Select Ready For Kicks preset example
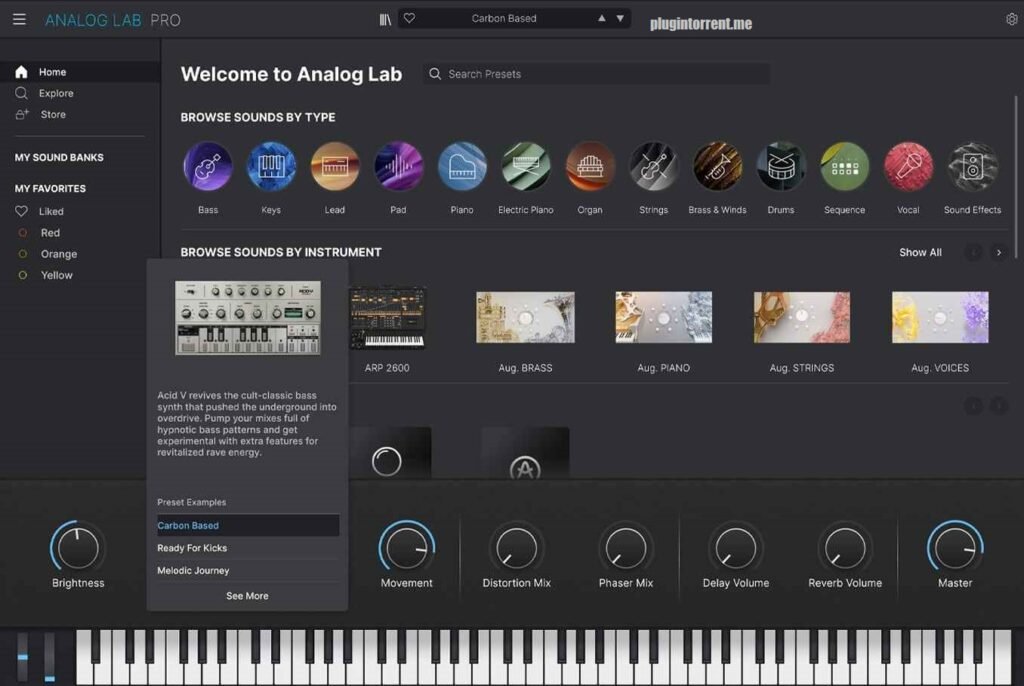The image size is (1024, 686). 248,548
